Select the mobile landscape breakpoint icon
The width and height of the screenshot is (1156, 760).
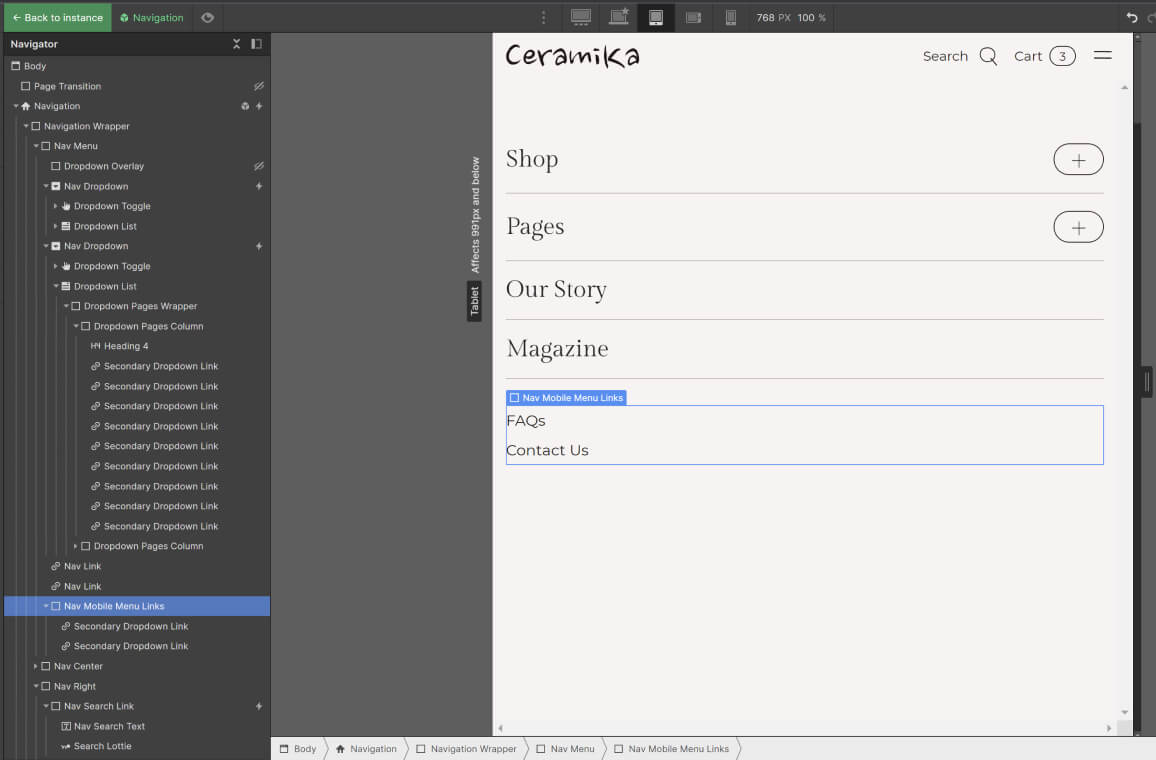(693, 18)
